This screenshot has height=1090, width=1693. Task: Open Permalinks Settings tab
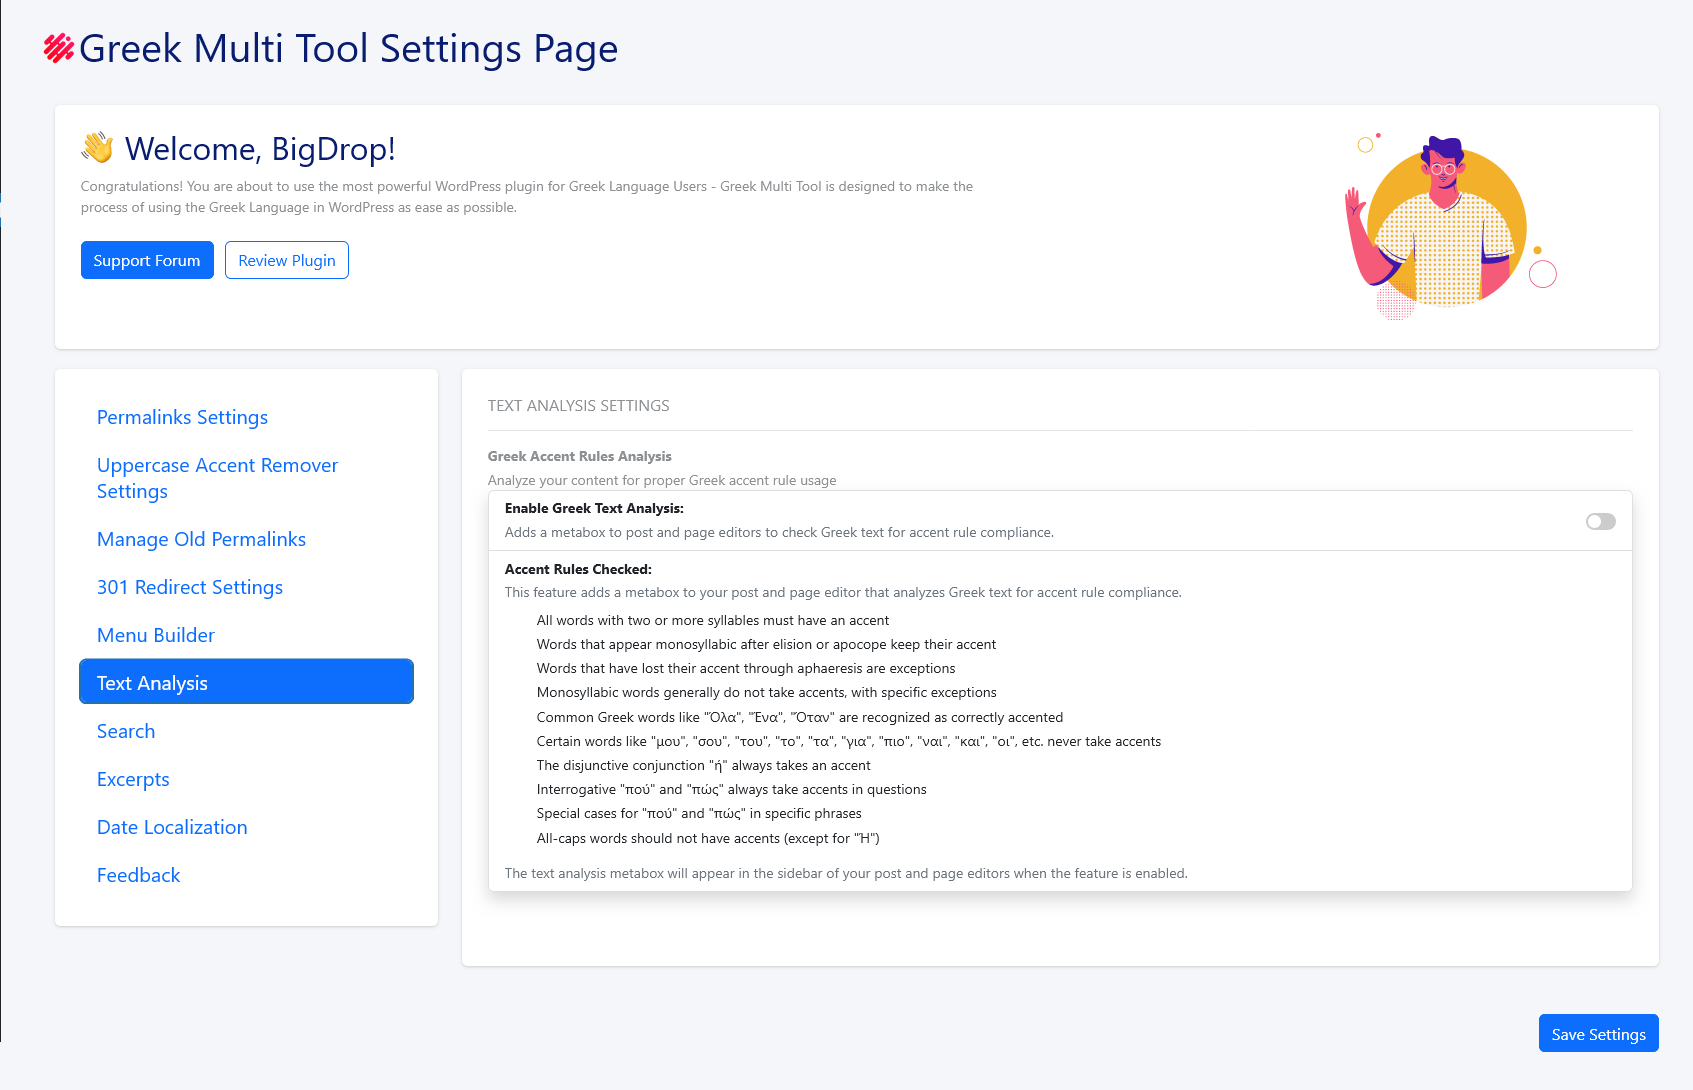(x=182, y=417)
